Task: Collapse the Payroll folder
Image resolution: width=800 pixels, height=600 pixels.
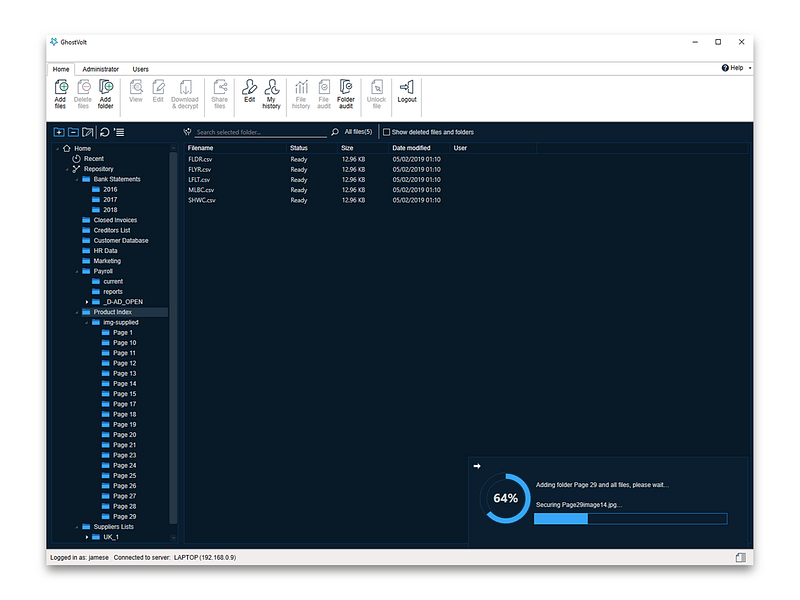Action: (x=77, y=271)
